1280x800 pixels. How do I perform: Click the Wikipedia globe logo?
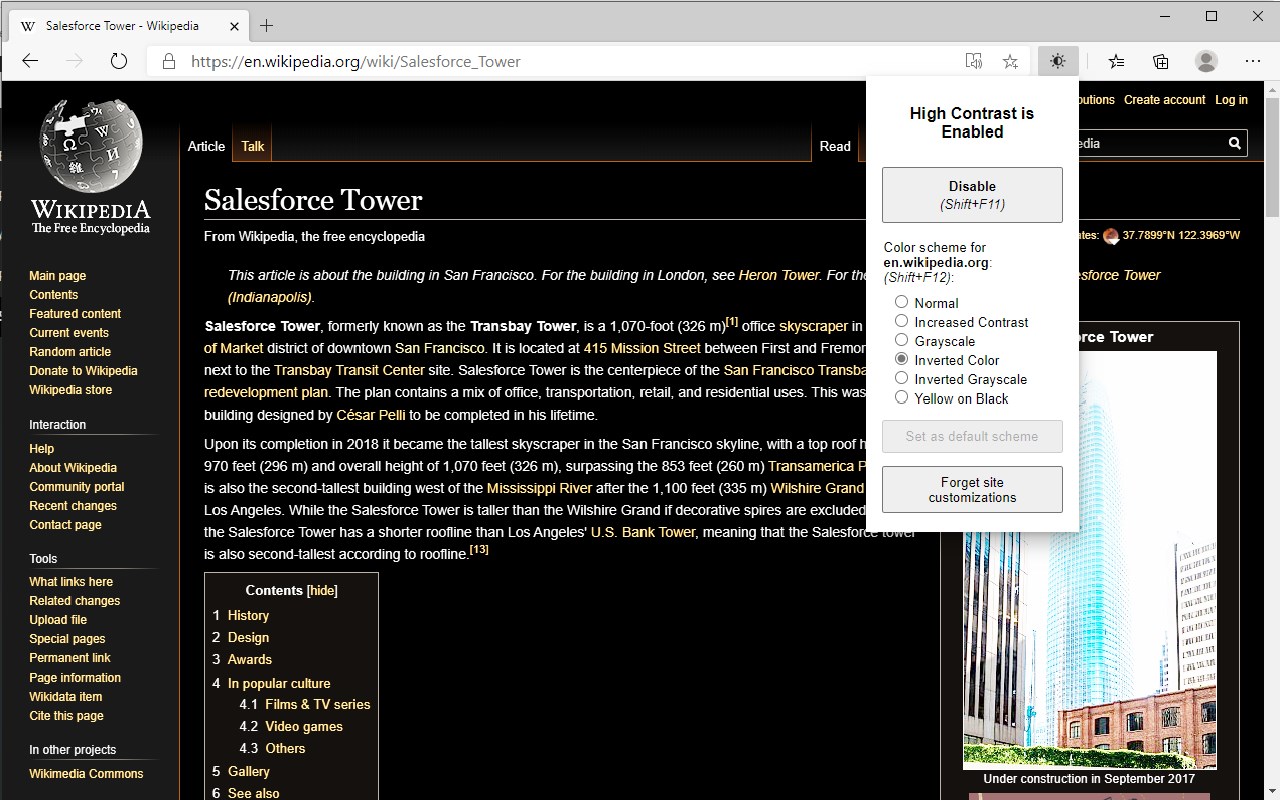tap(91, 167)
